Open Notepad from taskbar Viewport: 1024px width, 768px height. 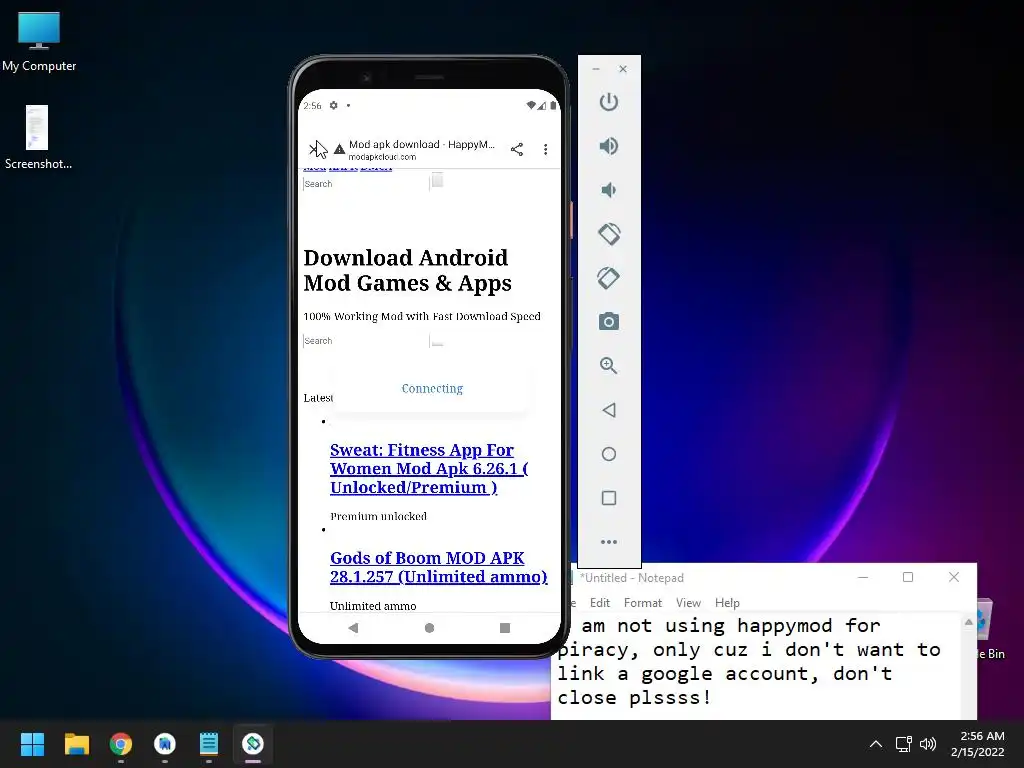coord(209,744)
